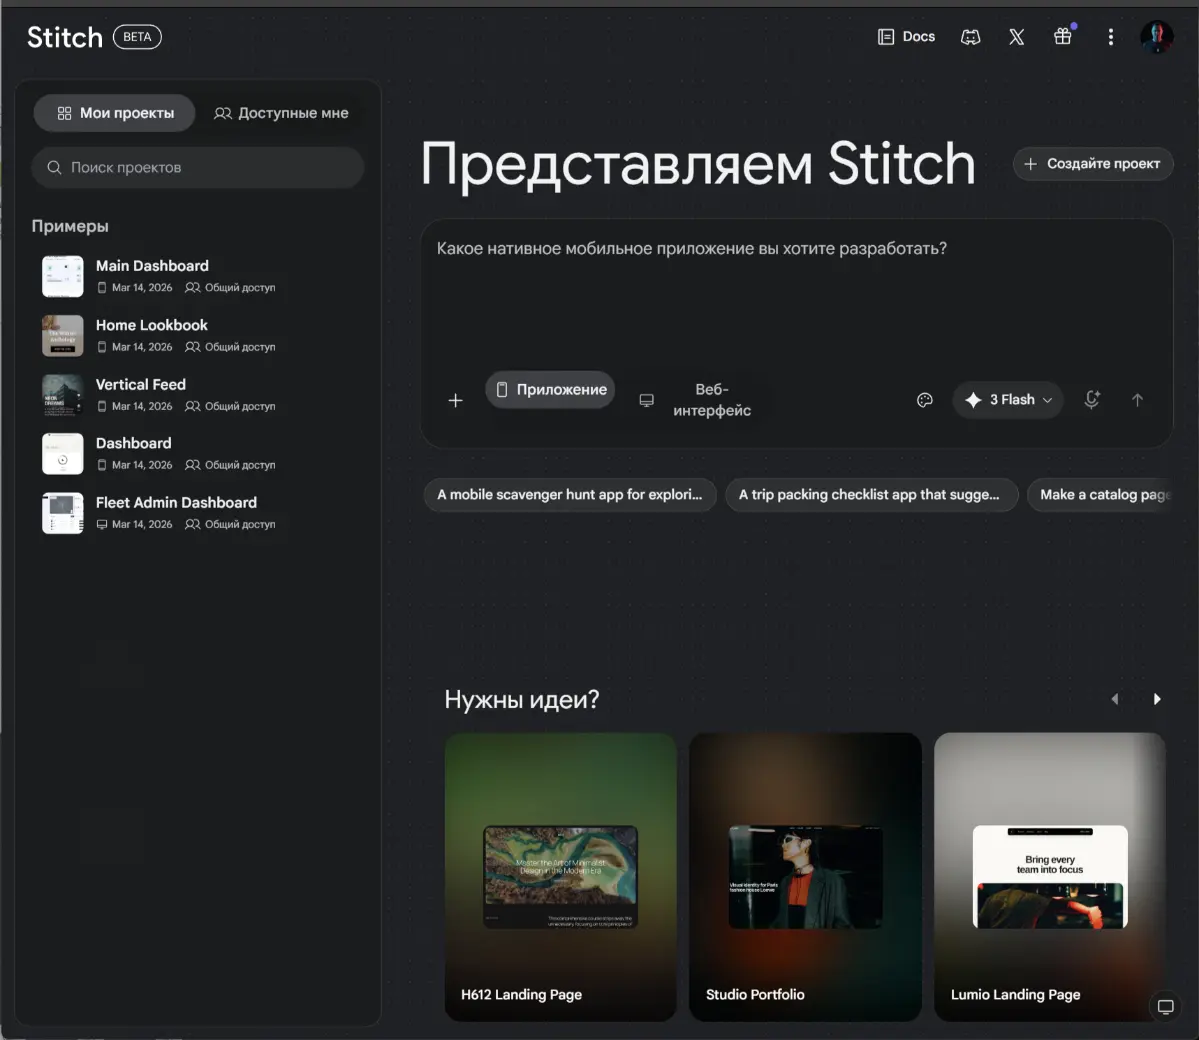Viewport: 1199px width, 1040px height.
Task: Click the plus attach icon in prompt box
Action: click(x=455, y=400)
